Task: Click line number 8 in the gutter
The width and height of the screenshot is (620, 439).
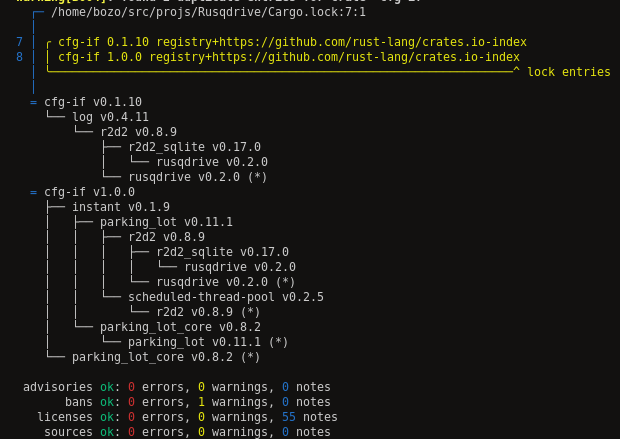Action: [19, 57]
